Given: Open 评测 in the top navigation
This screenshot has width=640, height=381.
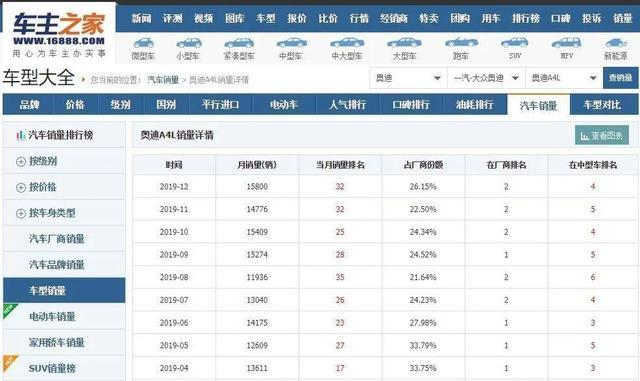Looking at the screenshot, I should pyautogui.click(x=172, y=18).
